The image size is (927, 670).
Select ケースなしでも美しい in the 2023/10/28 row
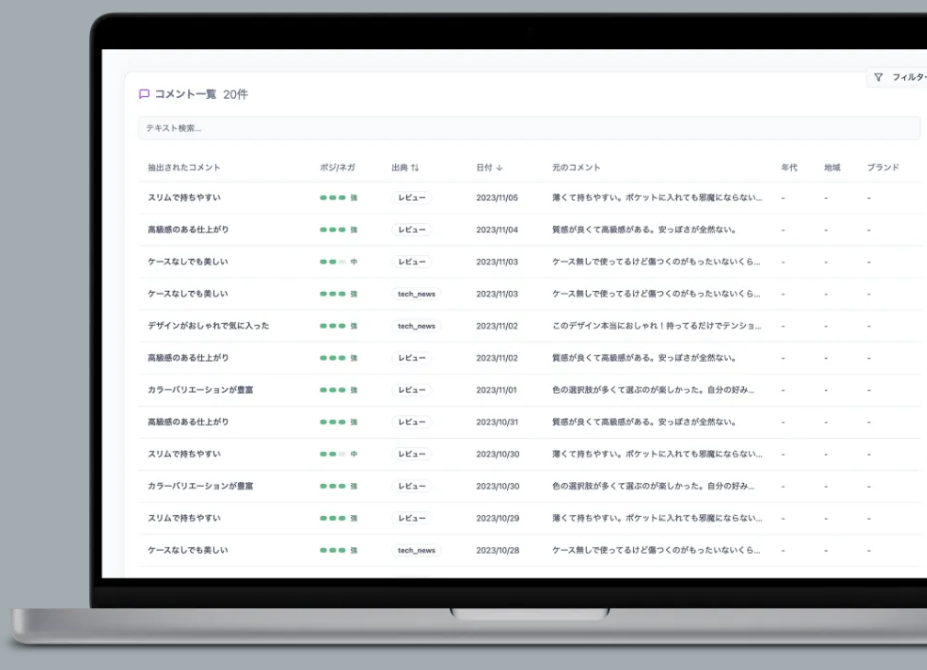click(188, 551)
